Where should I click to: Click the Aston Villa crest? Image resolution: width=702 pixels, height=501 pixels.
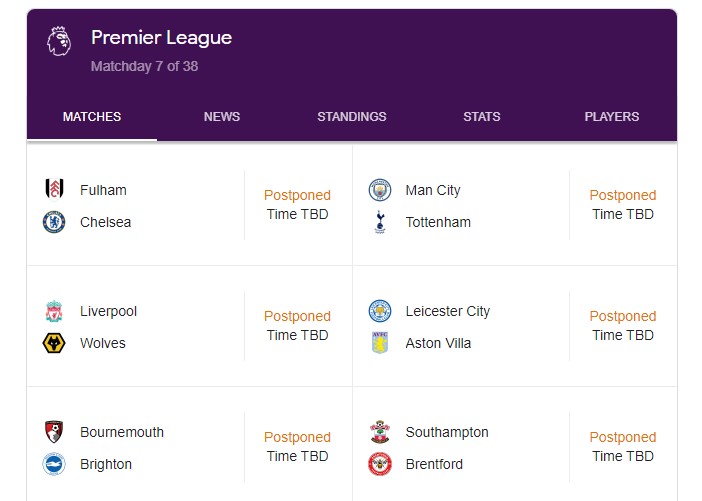(x=380, y=343)
